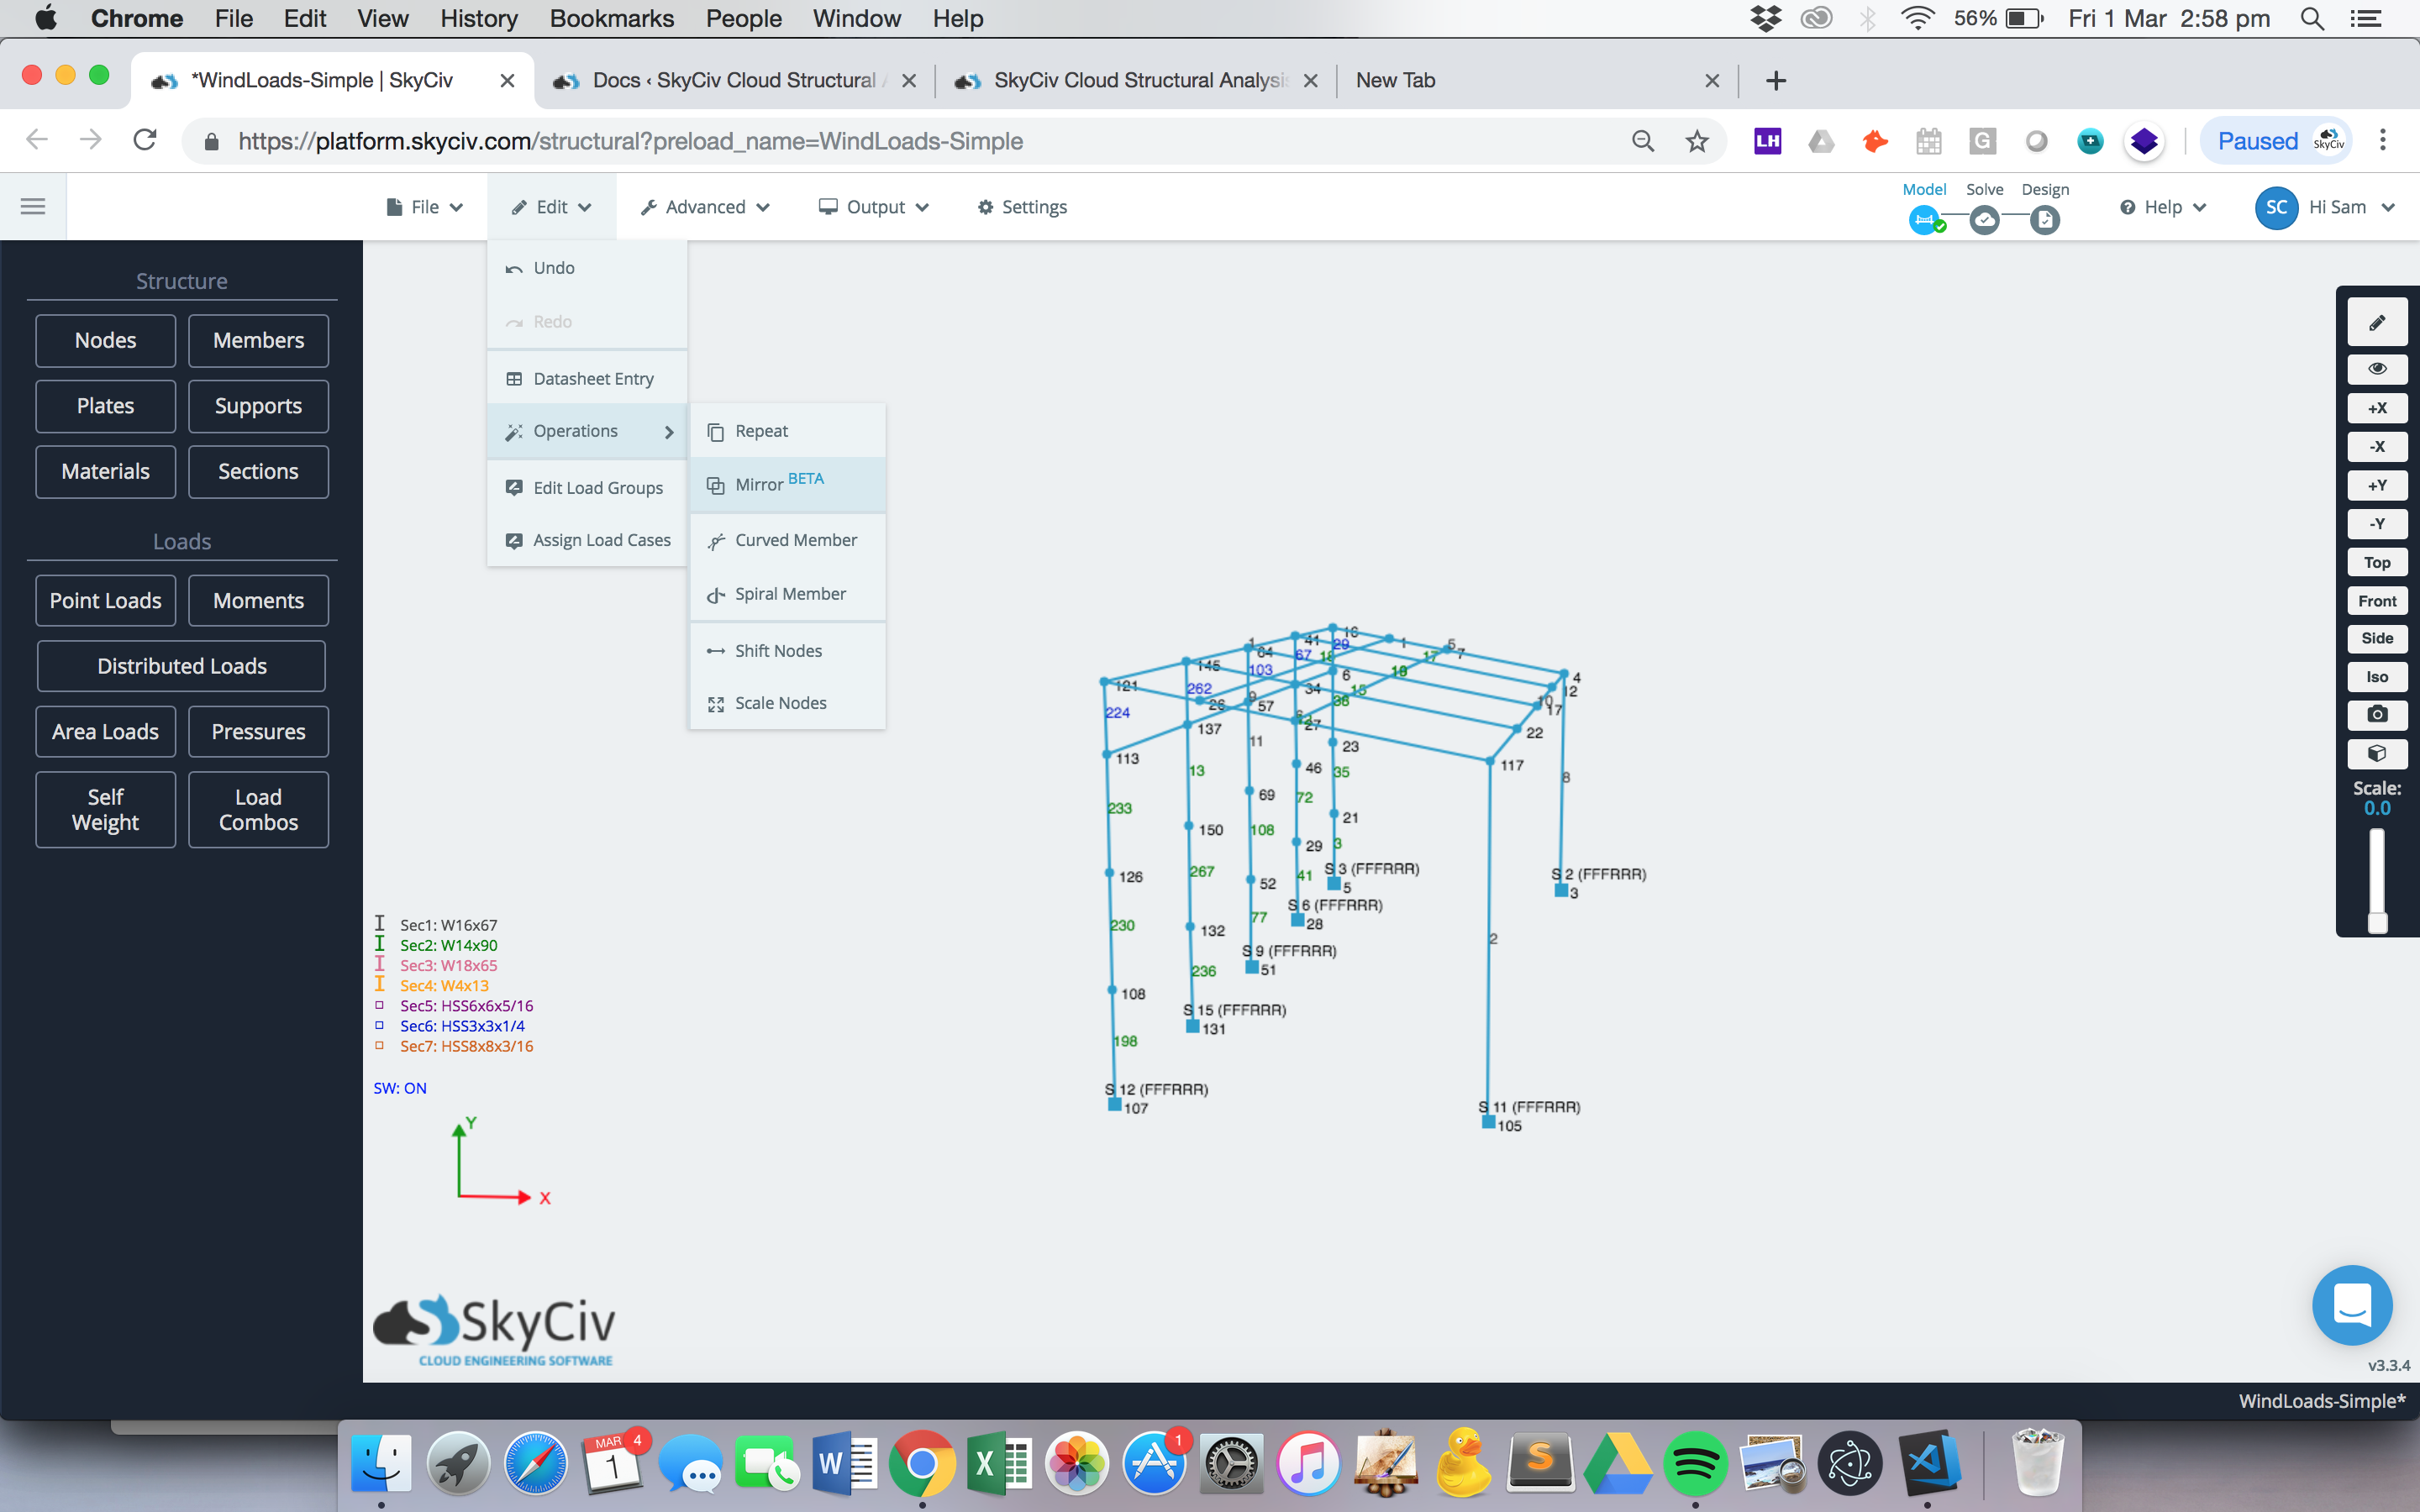2420x1512 pixels.
Task: Choose Assign Load Cases
Action: pos(587,540)
